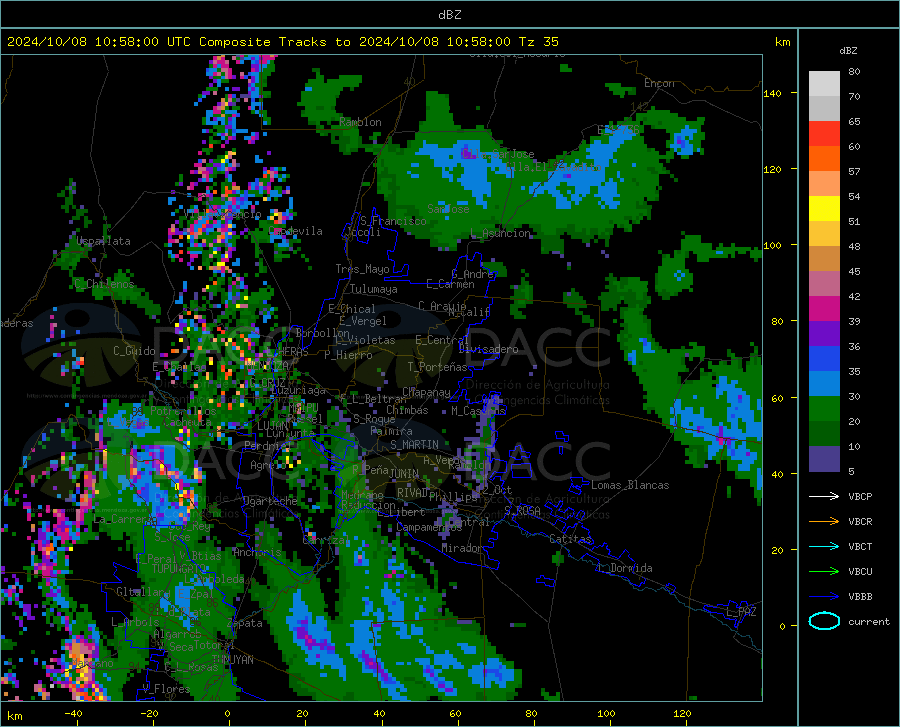Screen dimensions: 900x727
Task: Select the slate purple 5-10 dBZ swatch
Action: 824,459
